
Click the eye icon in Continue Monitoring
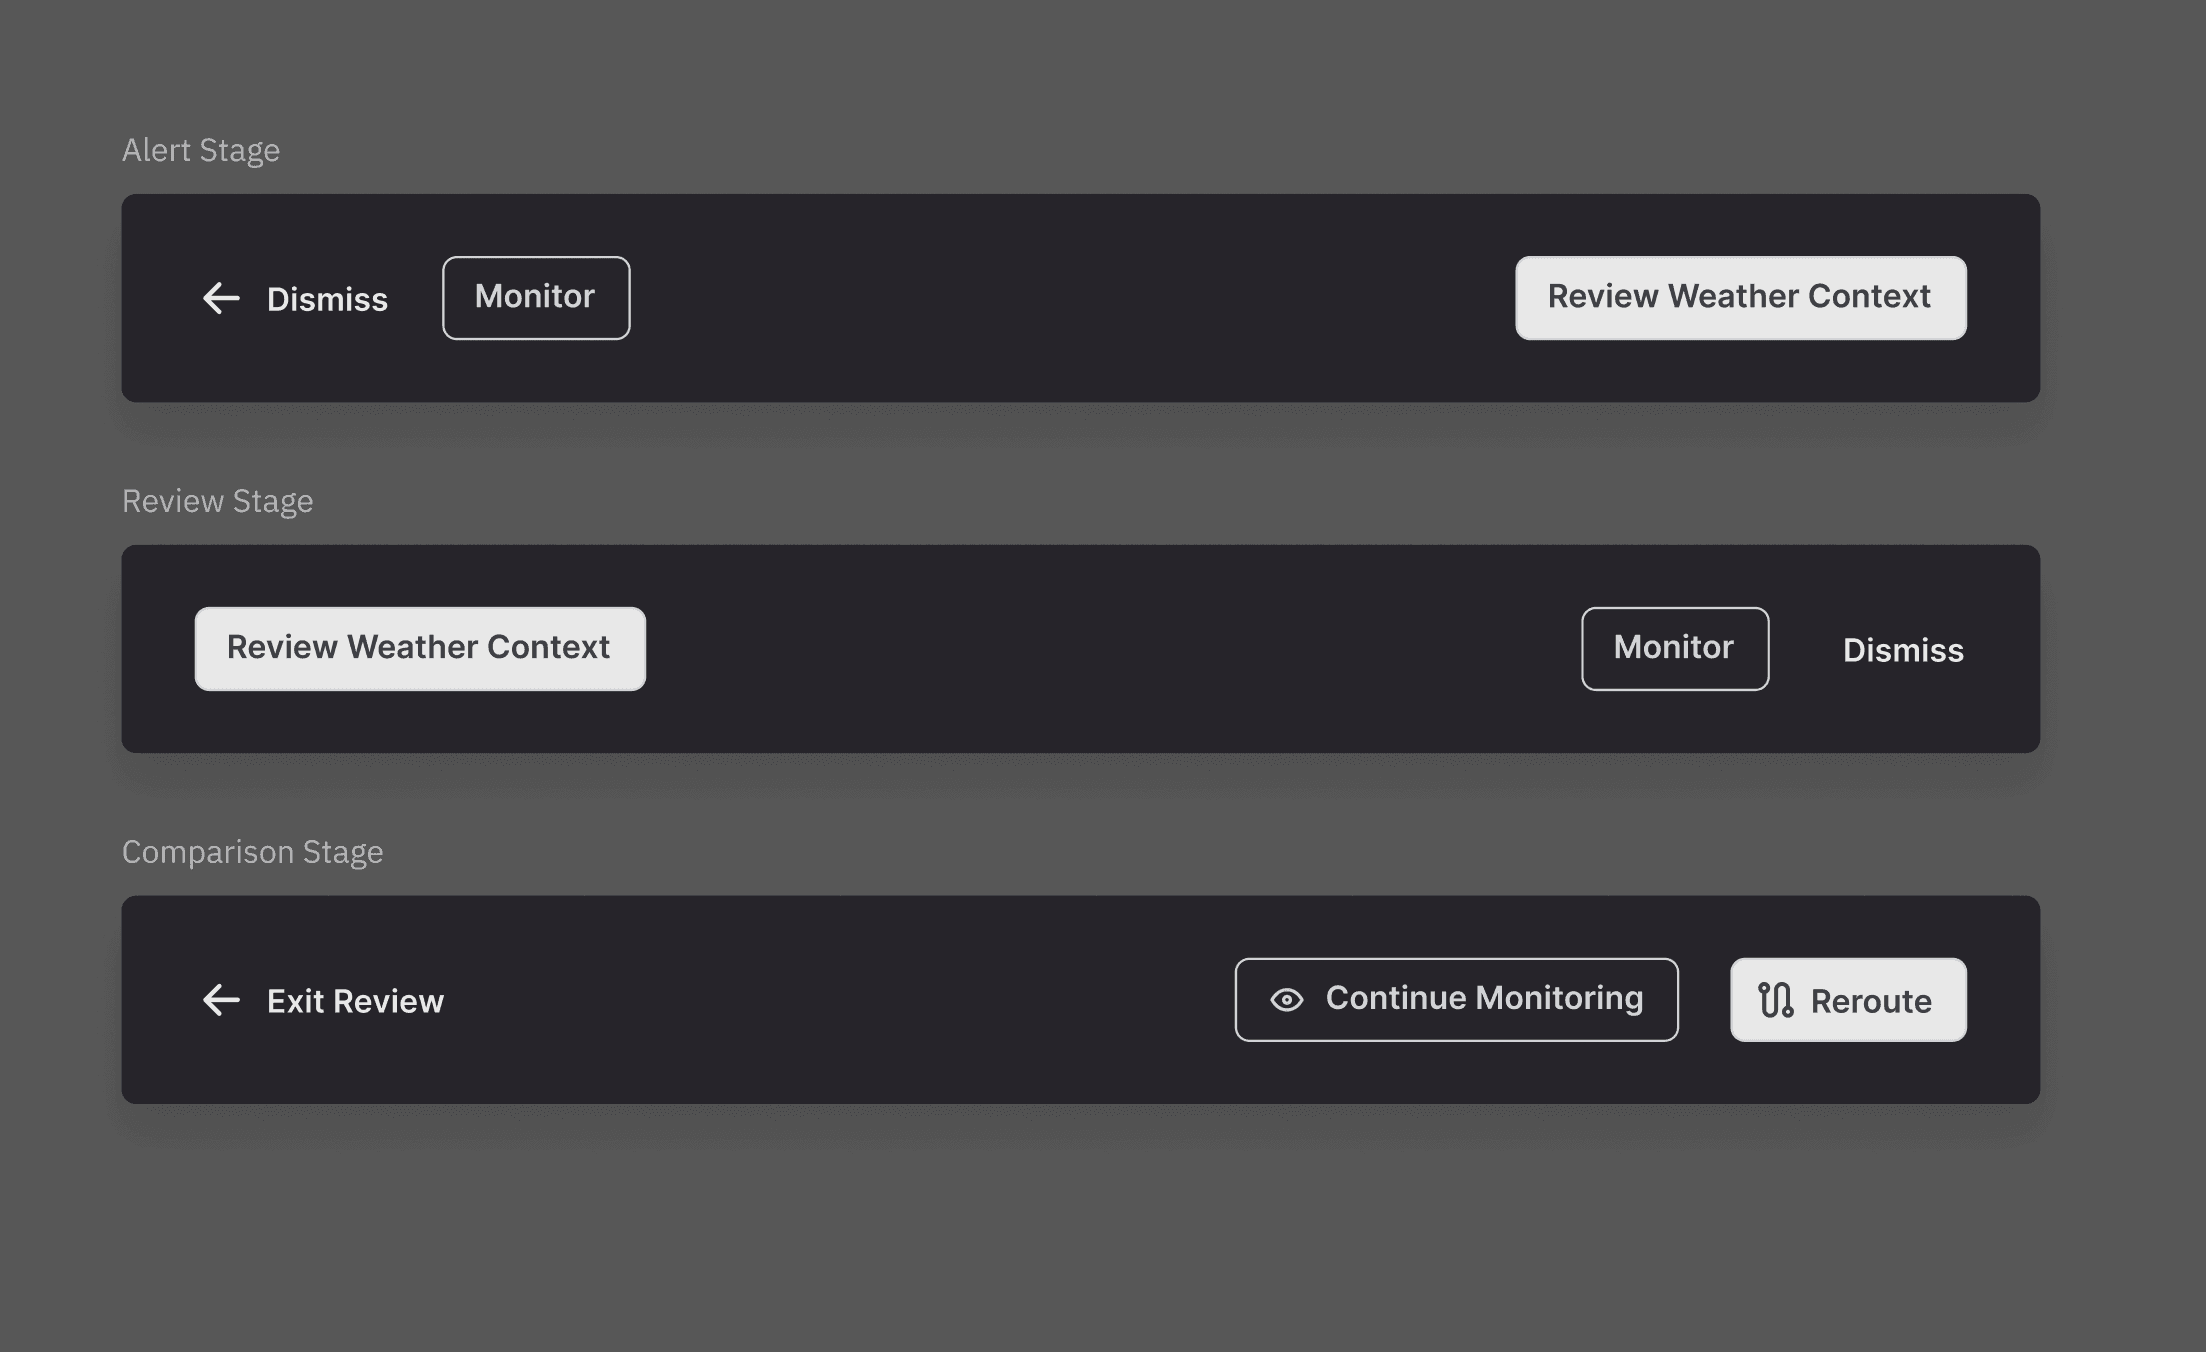[x=1287, y=1000]
